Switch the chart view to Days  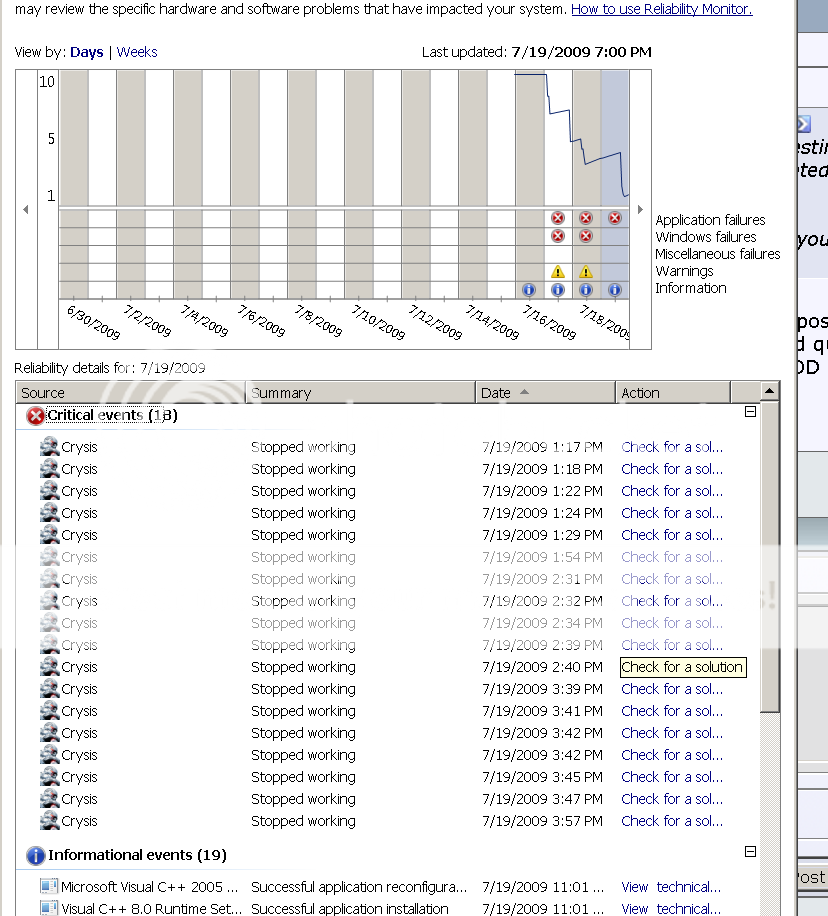point(86,52)
